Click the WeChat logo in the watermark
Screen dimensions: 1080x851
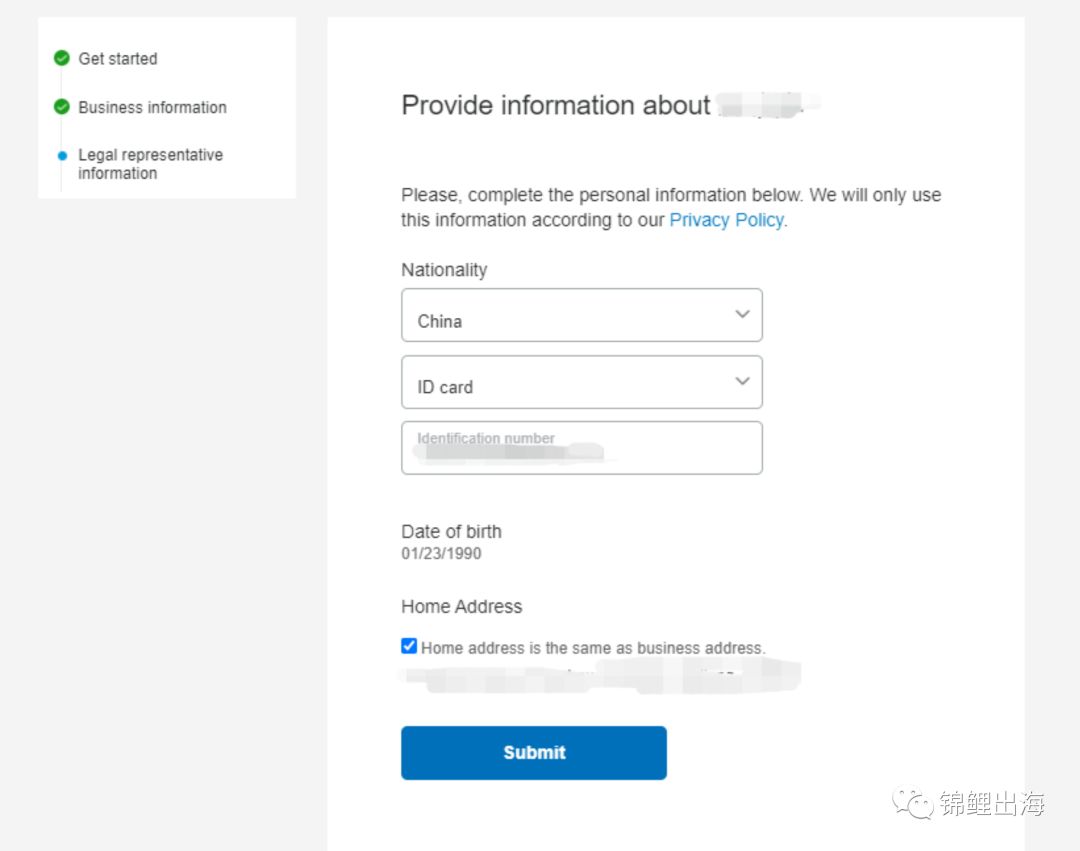(x=912, y=802)
